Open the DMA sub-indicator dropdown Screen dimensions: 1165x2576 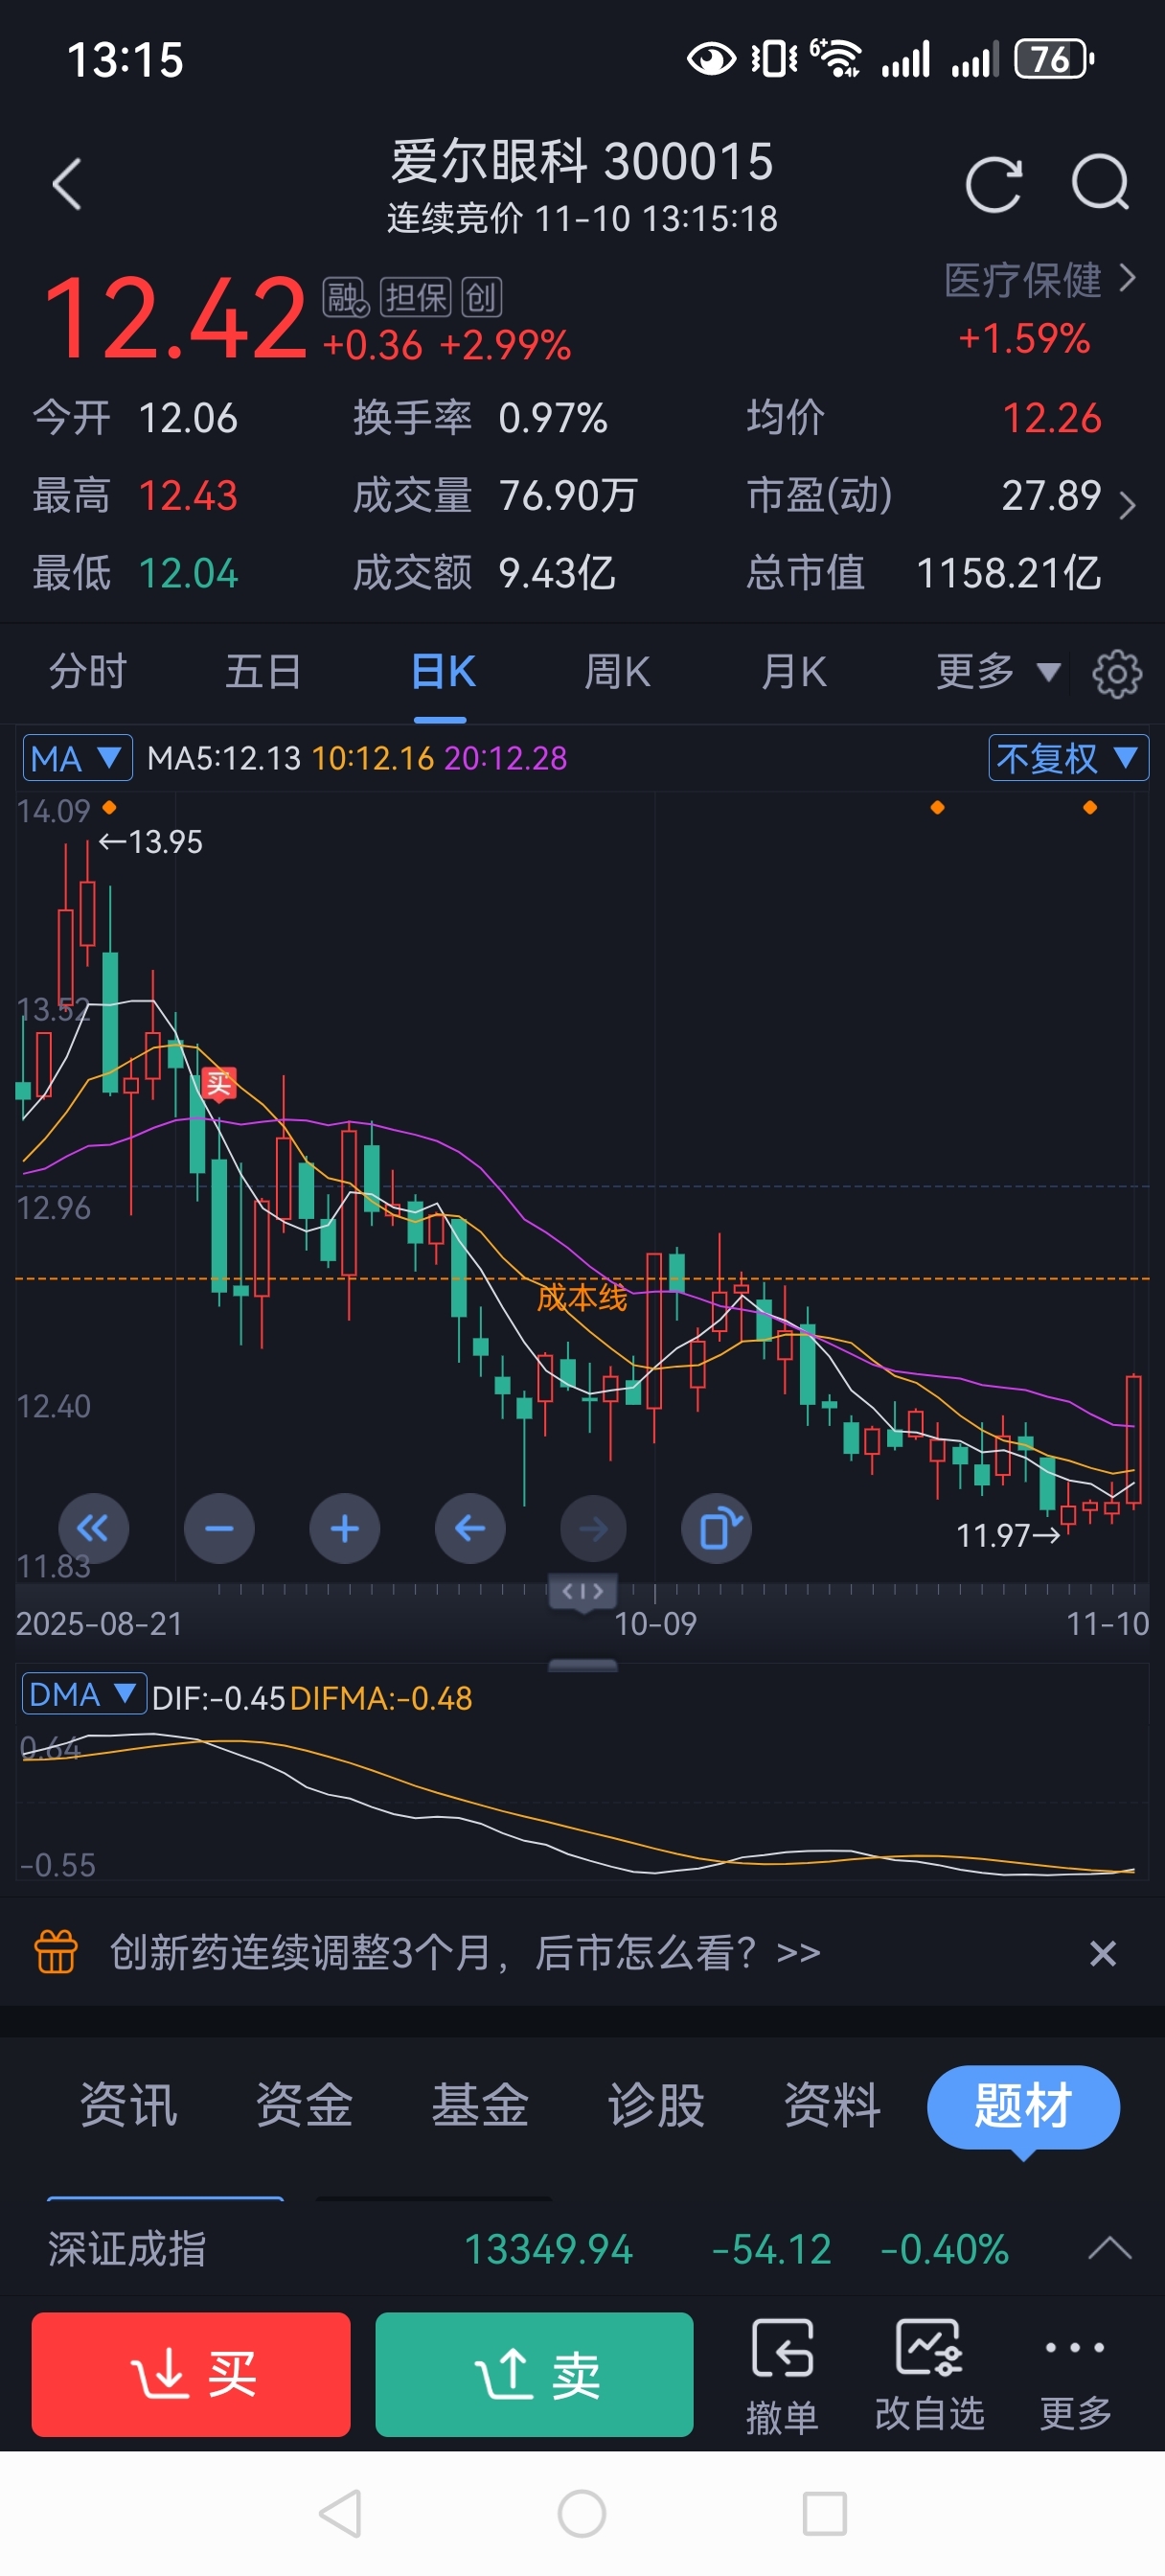click(84, 1694)
